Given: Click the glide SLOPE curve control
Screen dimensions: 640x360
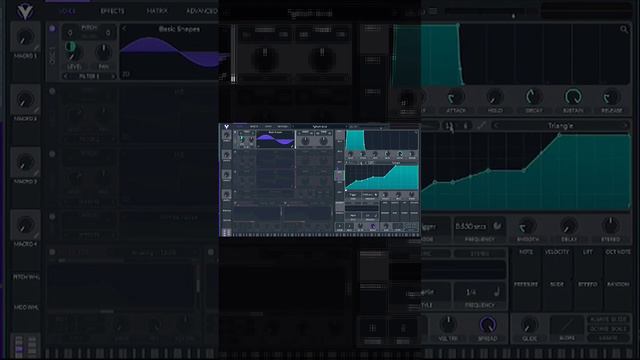Looking at the screenshot, I should tap(567, 325).
